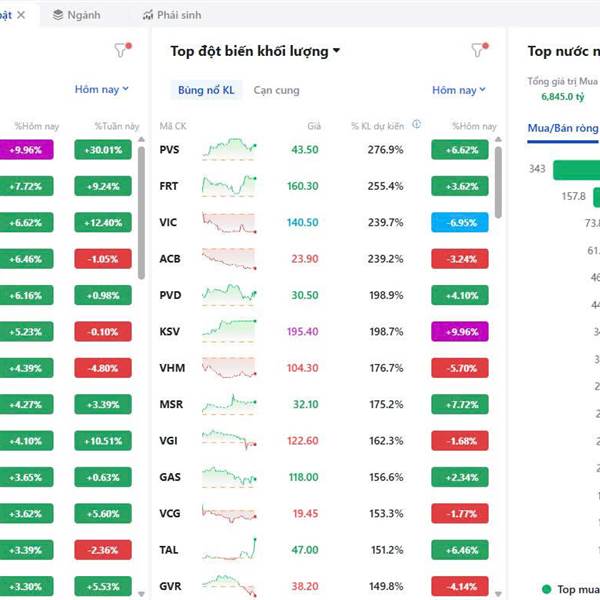The width and height of the screenshot is (600, 600).
Task: Open the VGI stock ticker
Action: [x=168, y=440]
